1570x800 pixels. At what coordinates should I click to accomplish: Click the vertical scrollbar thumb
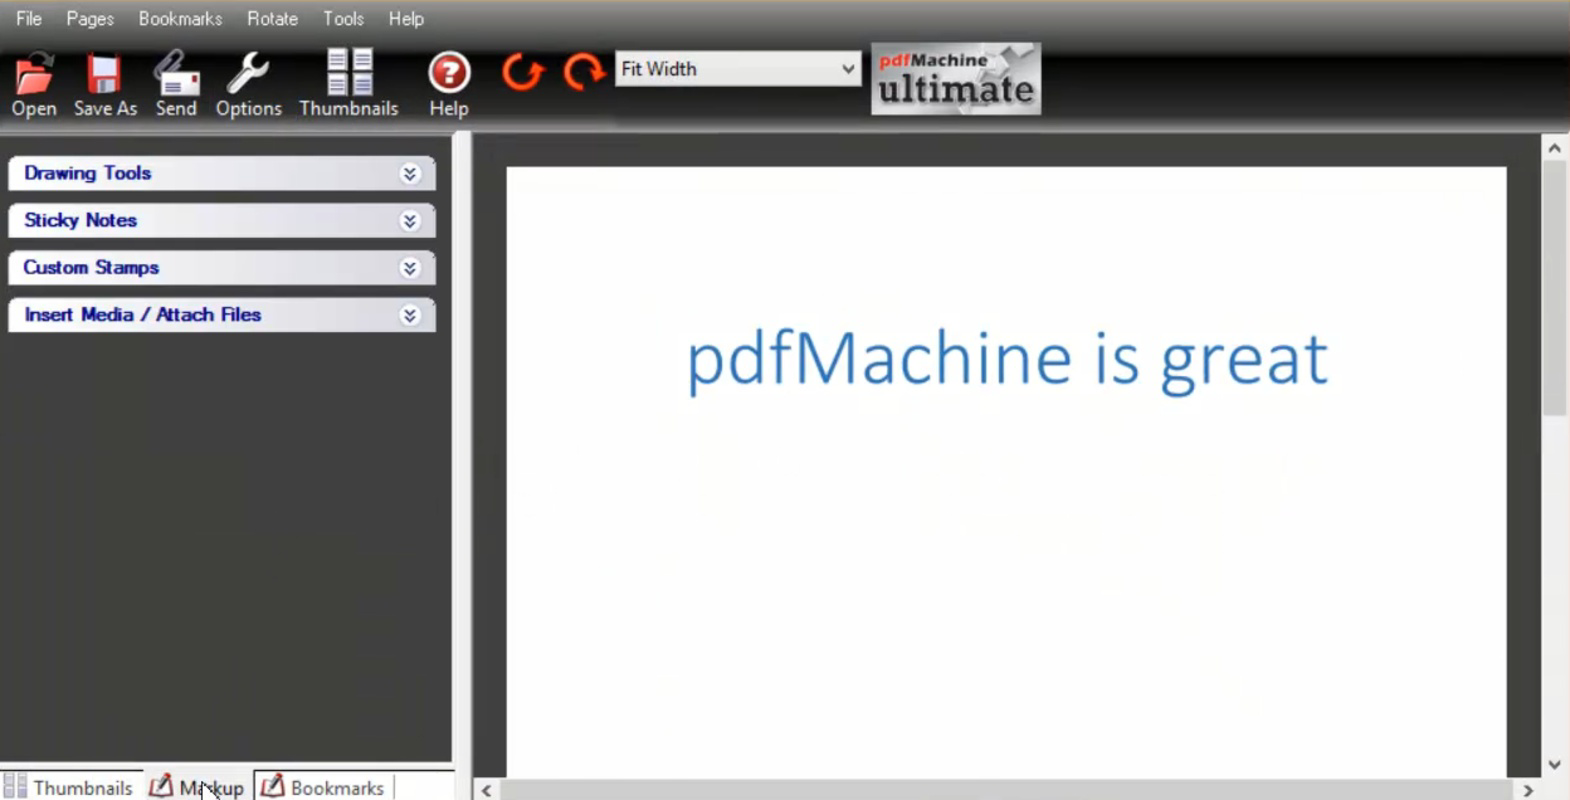point(1554,288)
